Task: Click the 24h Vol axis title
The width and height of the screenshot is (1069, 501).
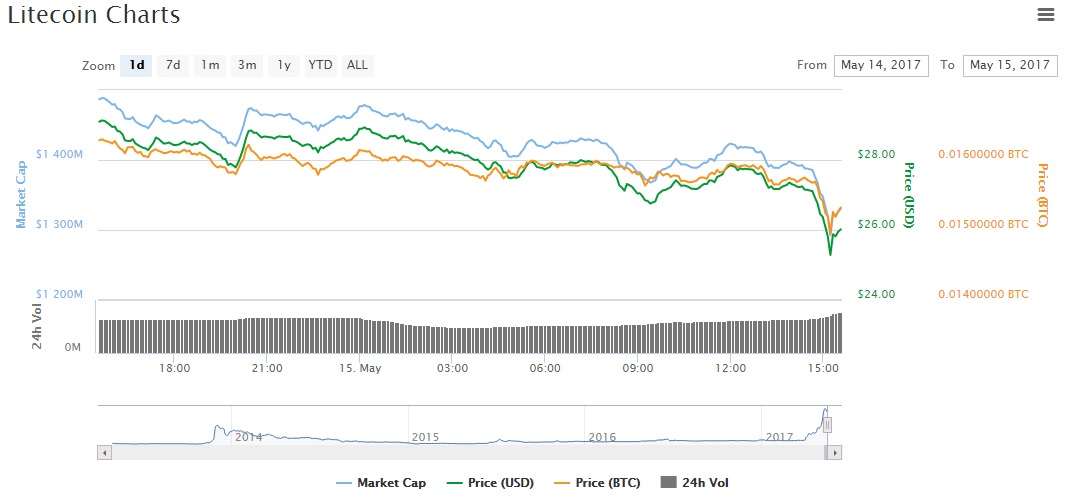Action: point(37,327)
